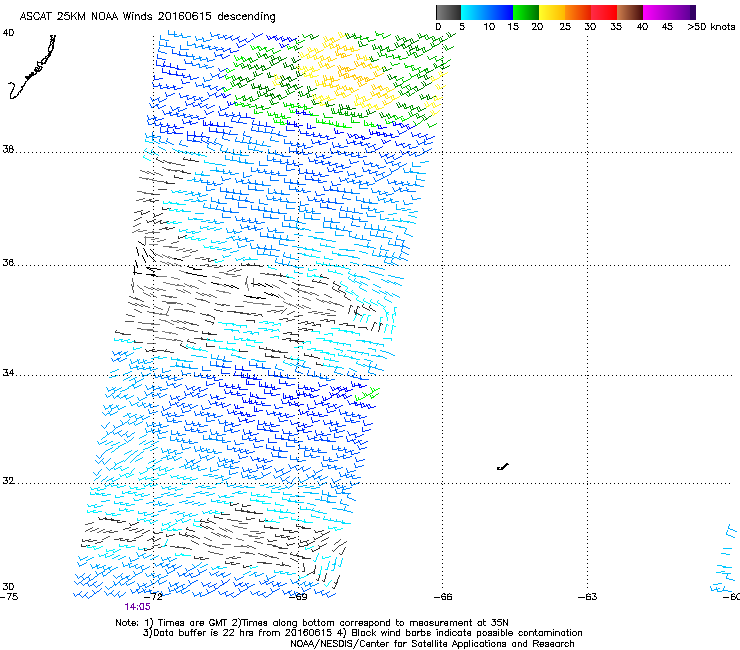Click the green 15-20 knots legend segment

tap(526, 12)
